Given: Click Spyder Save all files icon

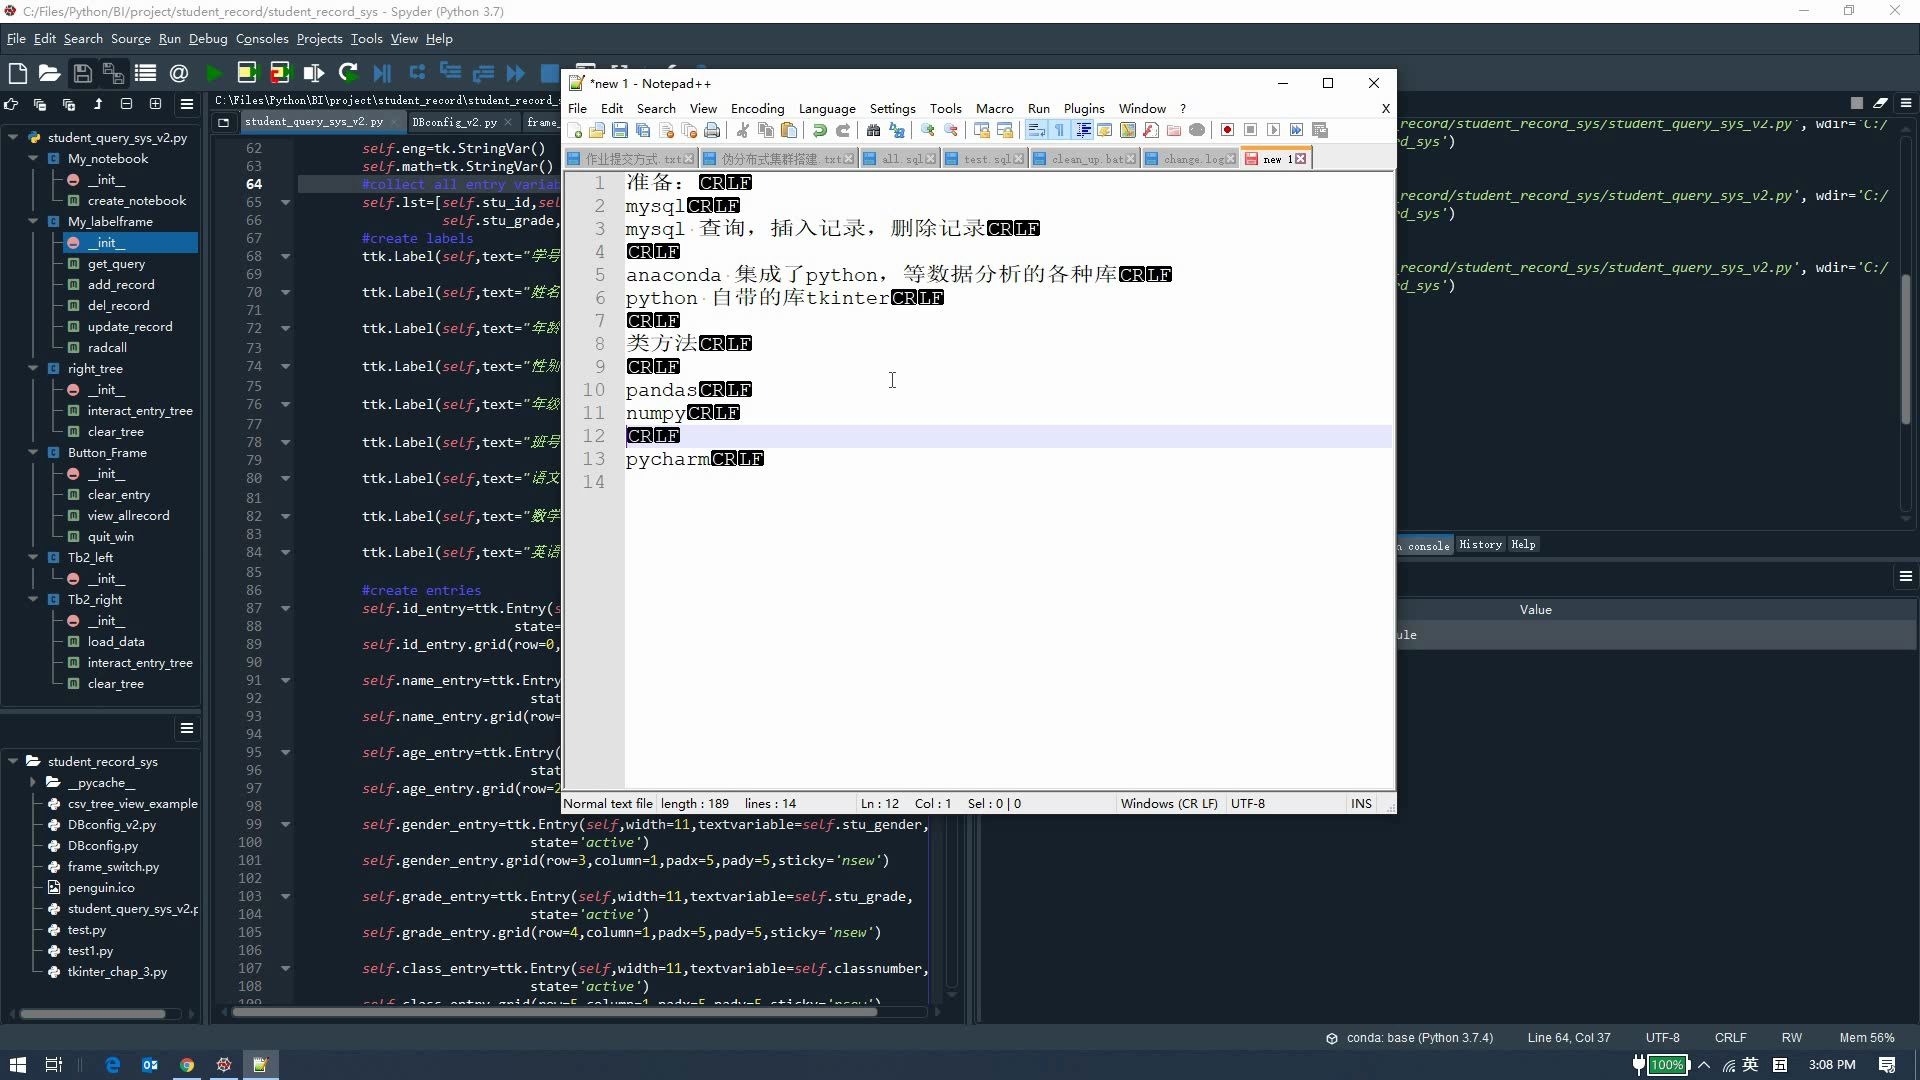Looking at the screenshot, I should [113, 73].
